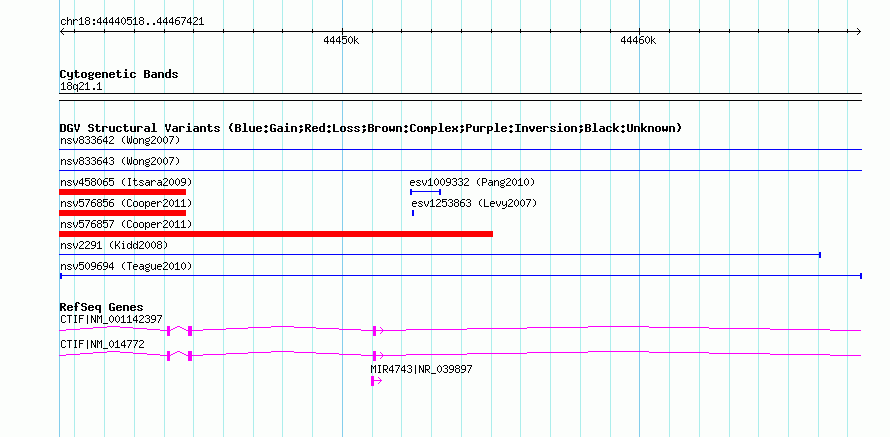Click the blue line under nsv2291
Viewport: 890px width, 437px height.
pos(440,255)
